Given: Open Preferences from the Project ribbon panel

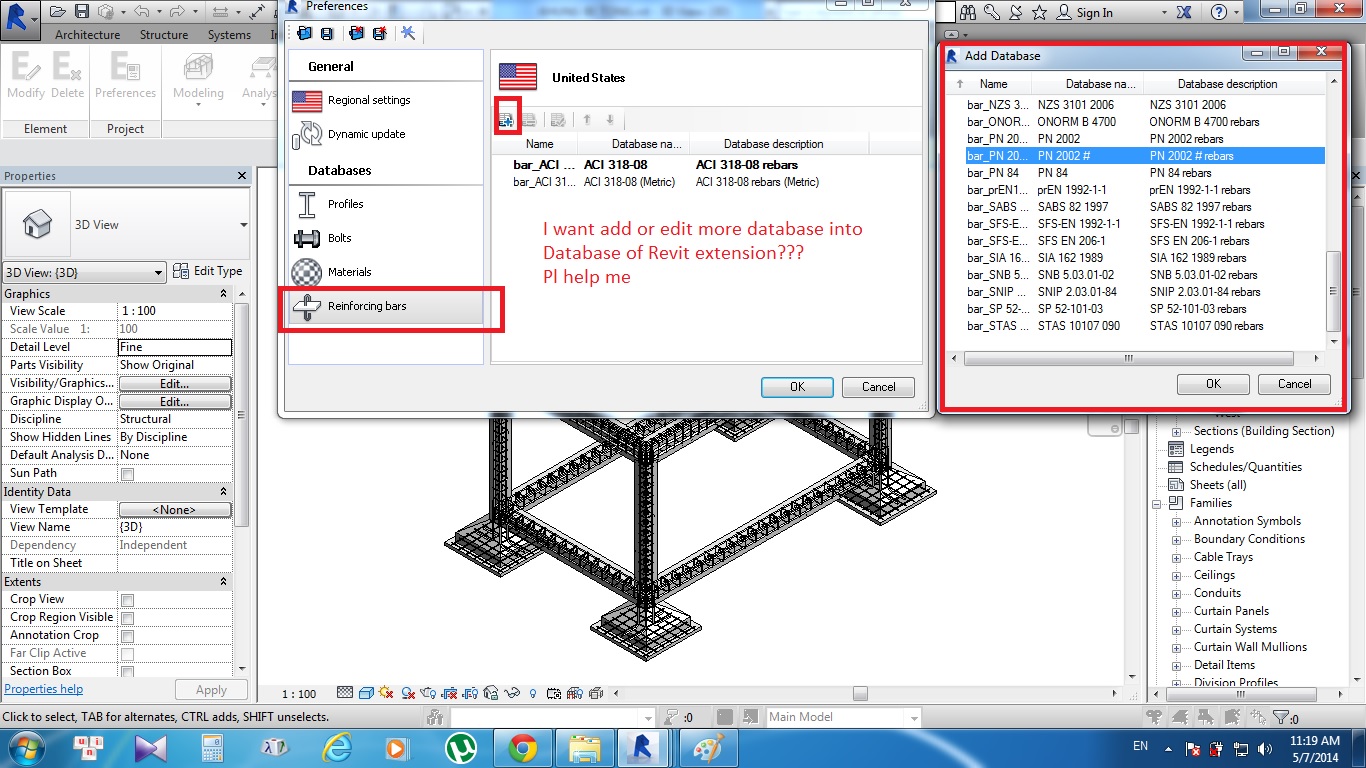Looking at the screenshot, I should point(125,75).
